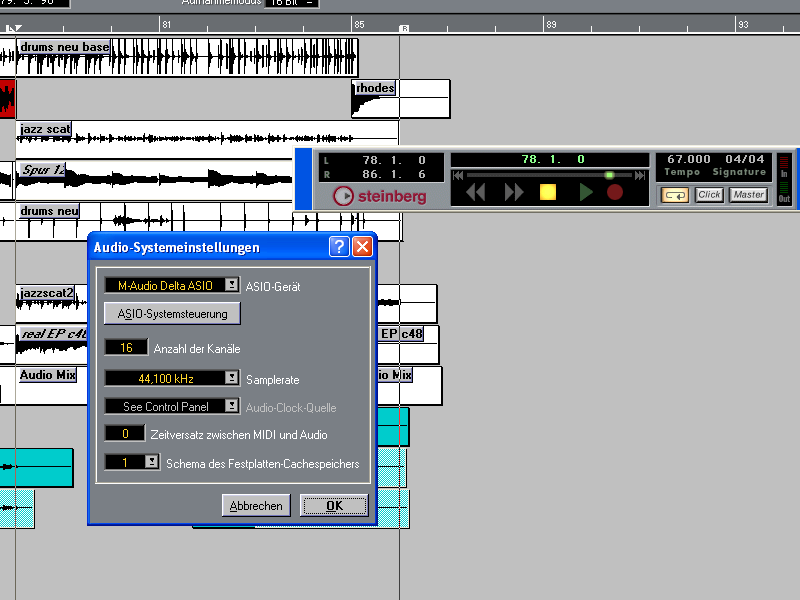The width and height of the screenshot is (800, 600).
Task: Click the left locator flag on the ruler
Action: tap(13, 28)
